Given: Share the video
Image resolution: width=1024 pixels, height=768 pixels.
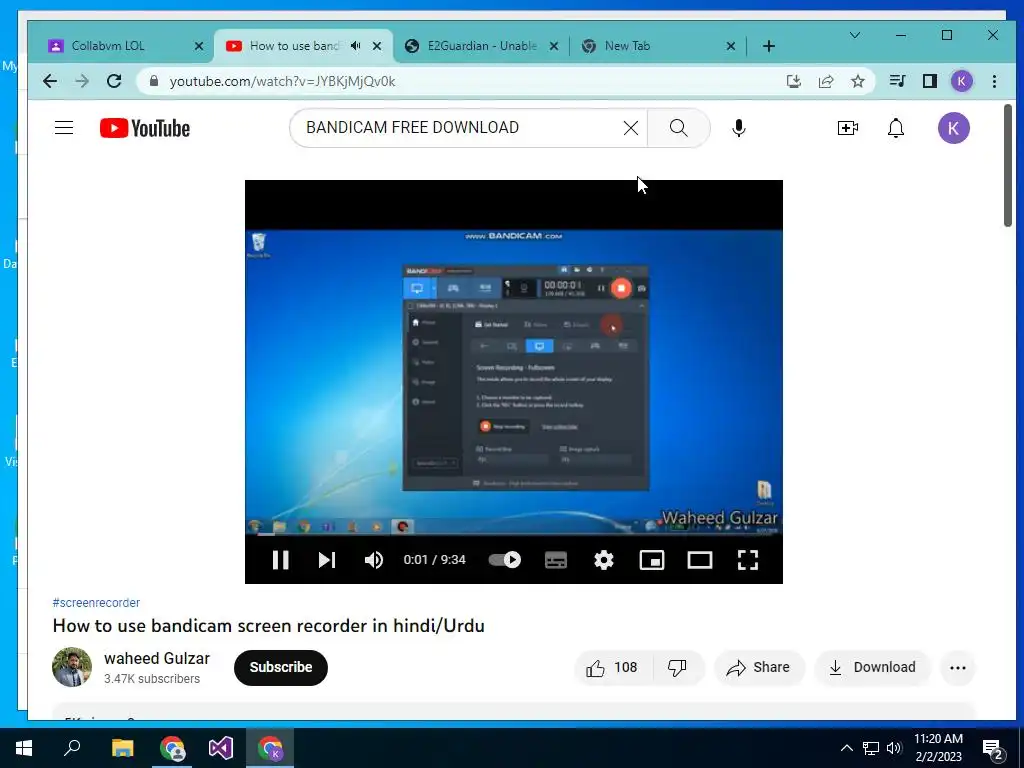Looking at the screenshot, I should tap(759, 667).
